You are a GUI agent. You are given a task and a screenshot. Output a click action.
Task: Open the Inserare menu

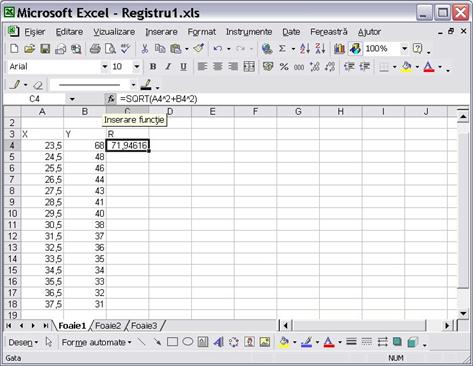click(161, 32)
